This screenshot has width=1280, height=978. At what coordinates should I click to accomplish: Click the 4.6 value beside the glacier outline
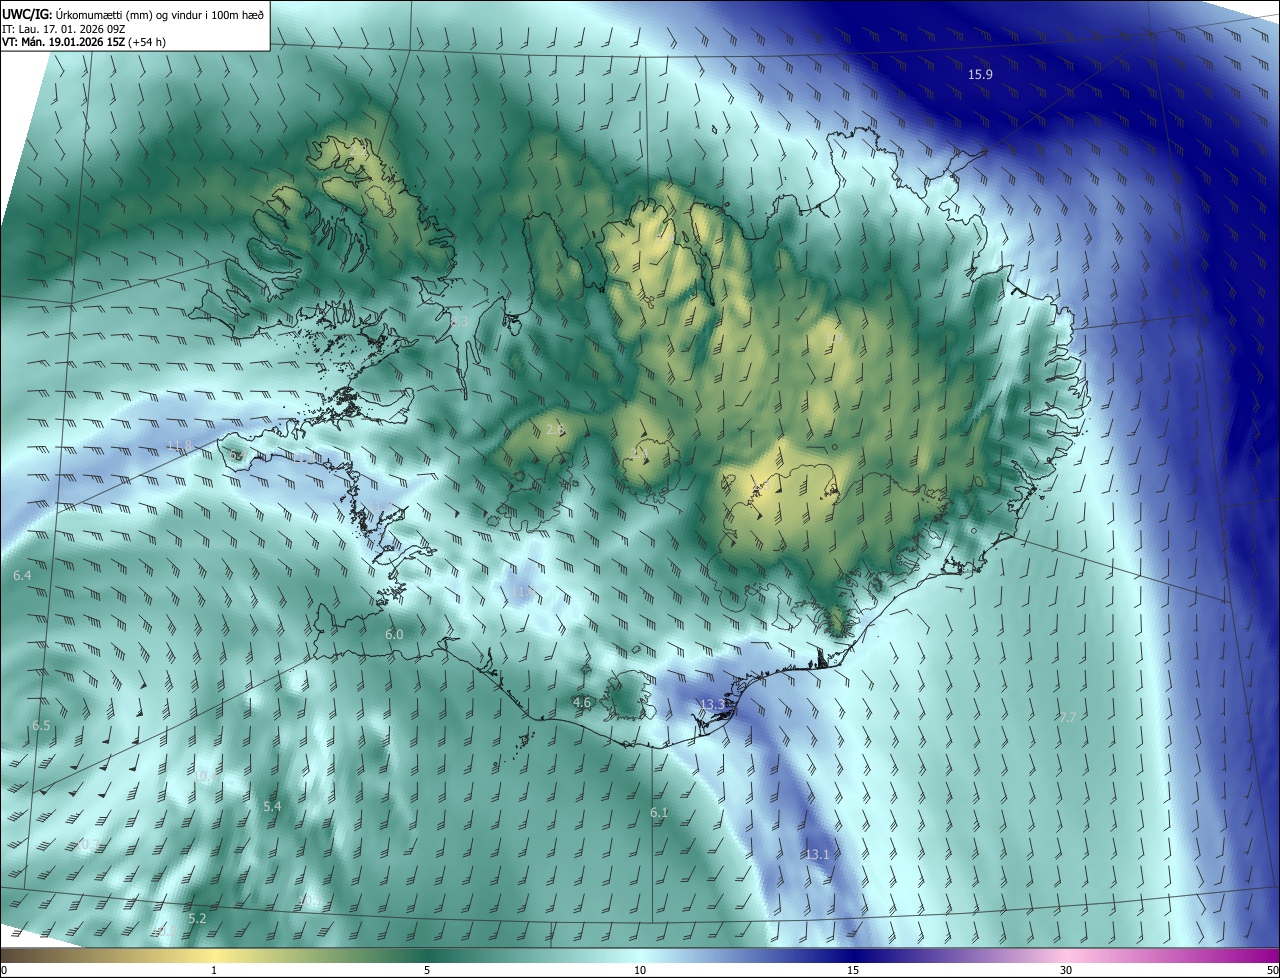point(582,703)
